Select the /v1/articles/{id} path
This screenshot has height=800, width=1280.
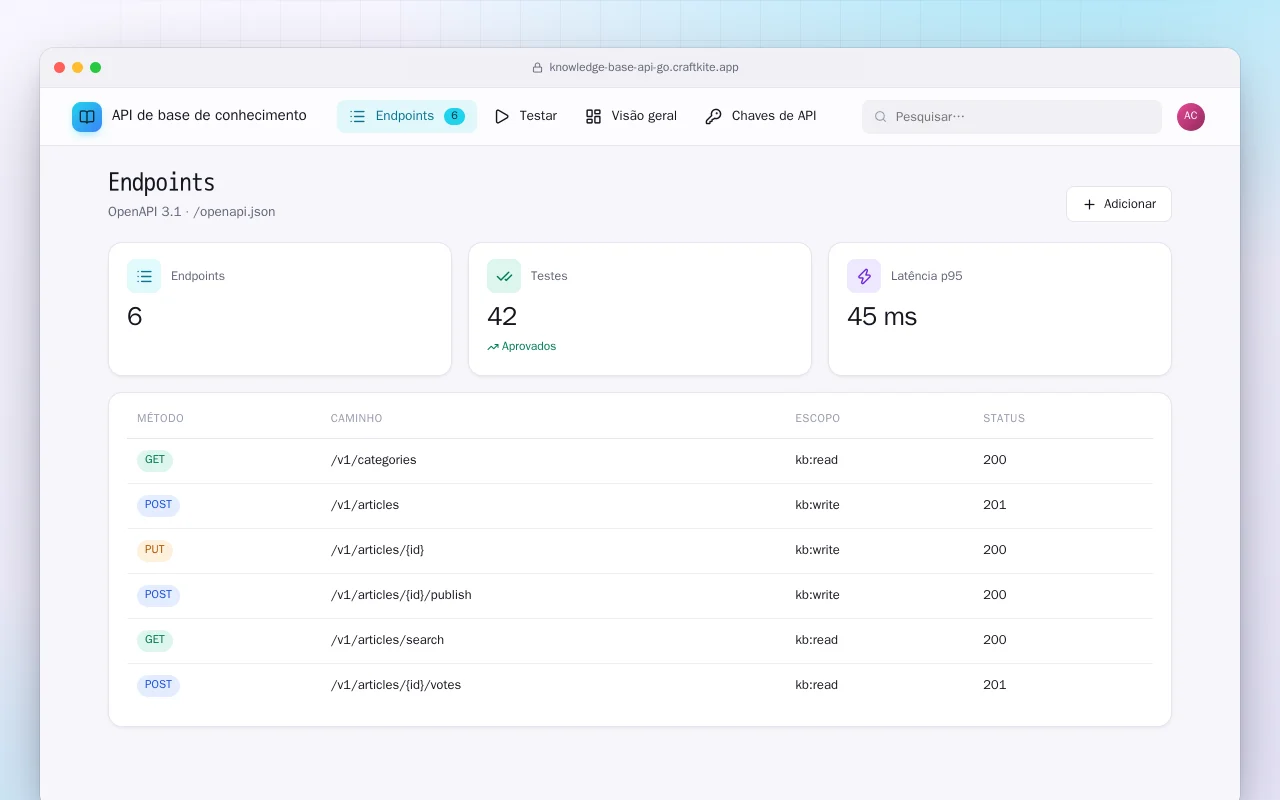coord(378,550)
